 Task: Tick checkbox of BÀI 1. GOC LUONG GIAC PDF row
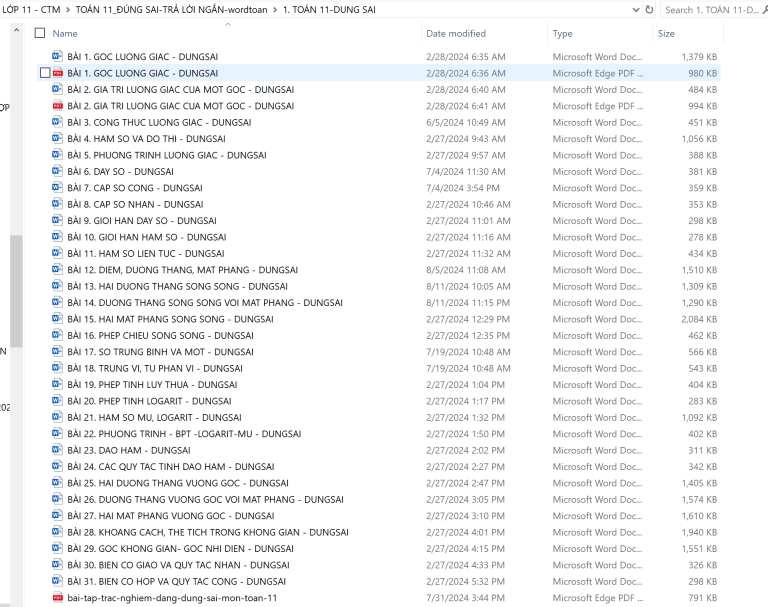click(45, 73)
